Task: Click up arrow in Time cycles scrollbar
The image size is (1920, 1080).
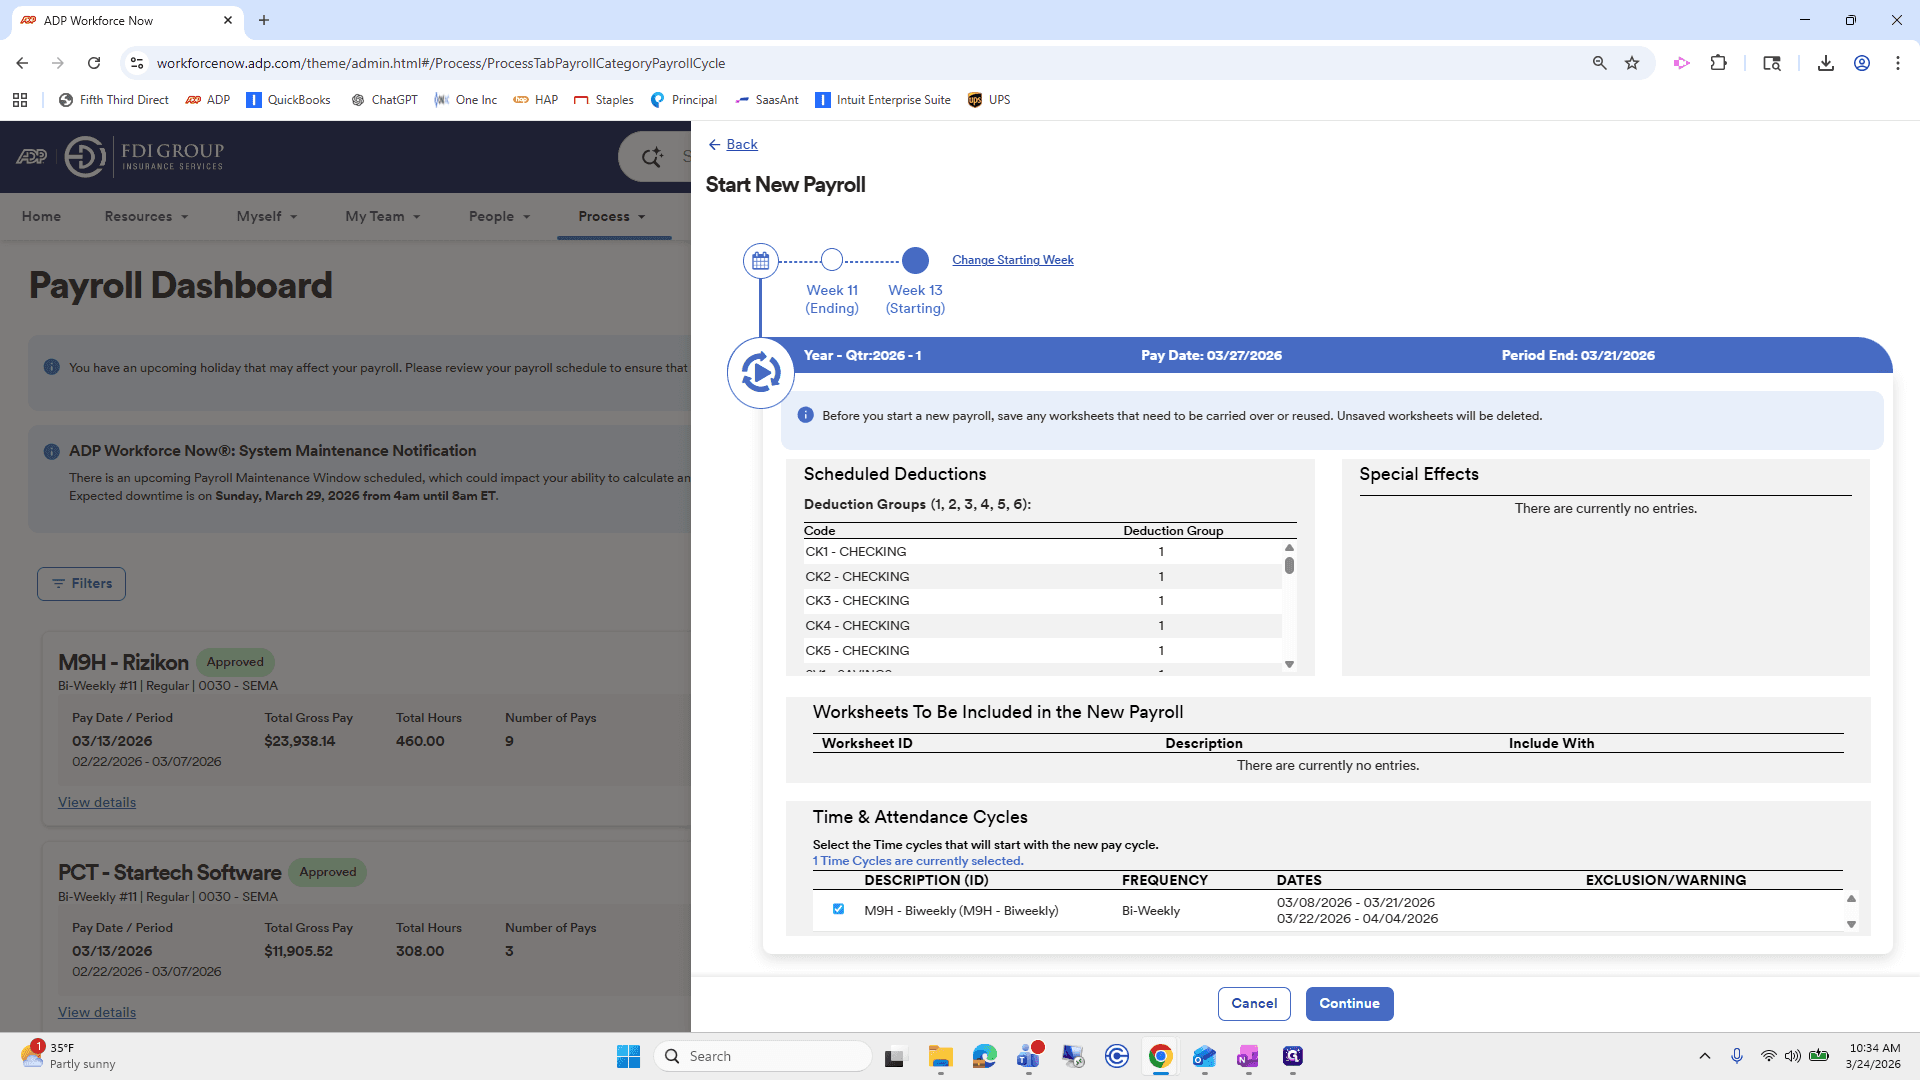Action: pyautogui.click(x=1851, y=898)
